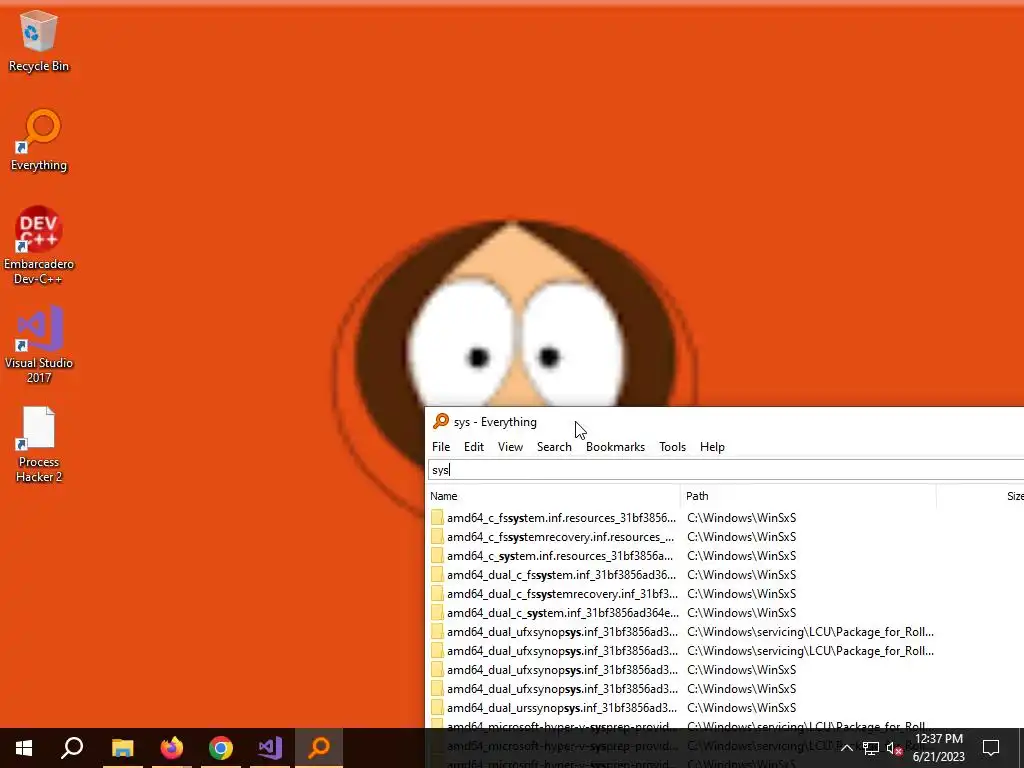Click the Everything window title icon
The height and width of the screenshot is (768, 1024).
click(x=441, y=421)
